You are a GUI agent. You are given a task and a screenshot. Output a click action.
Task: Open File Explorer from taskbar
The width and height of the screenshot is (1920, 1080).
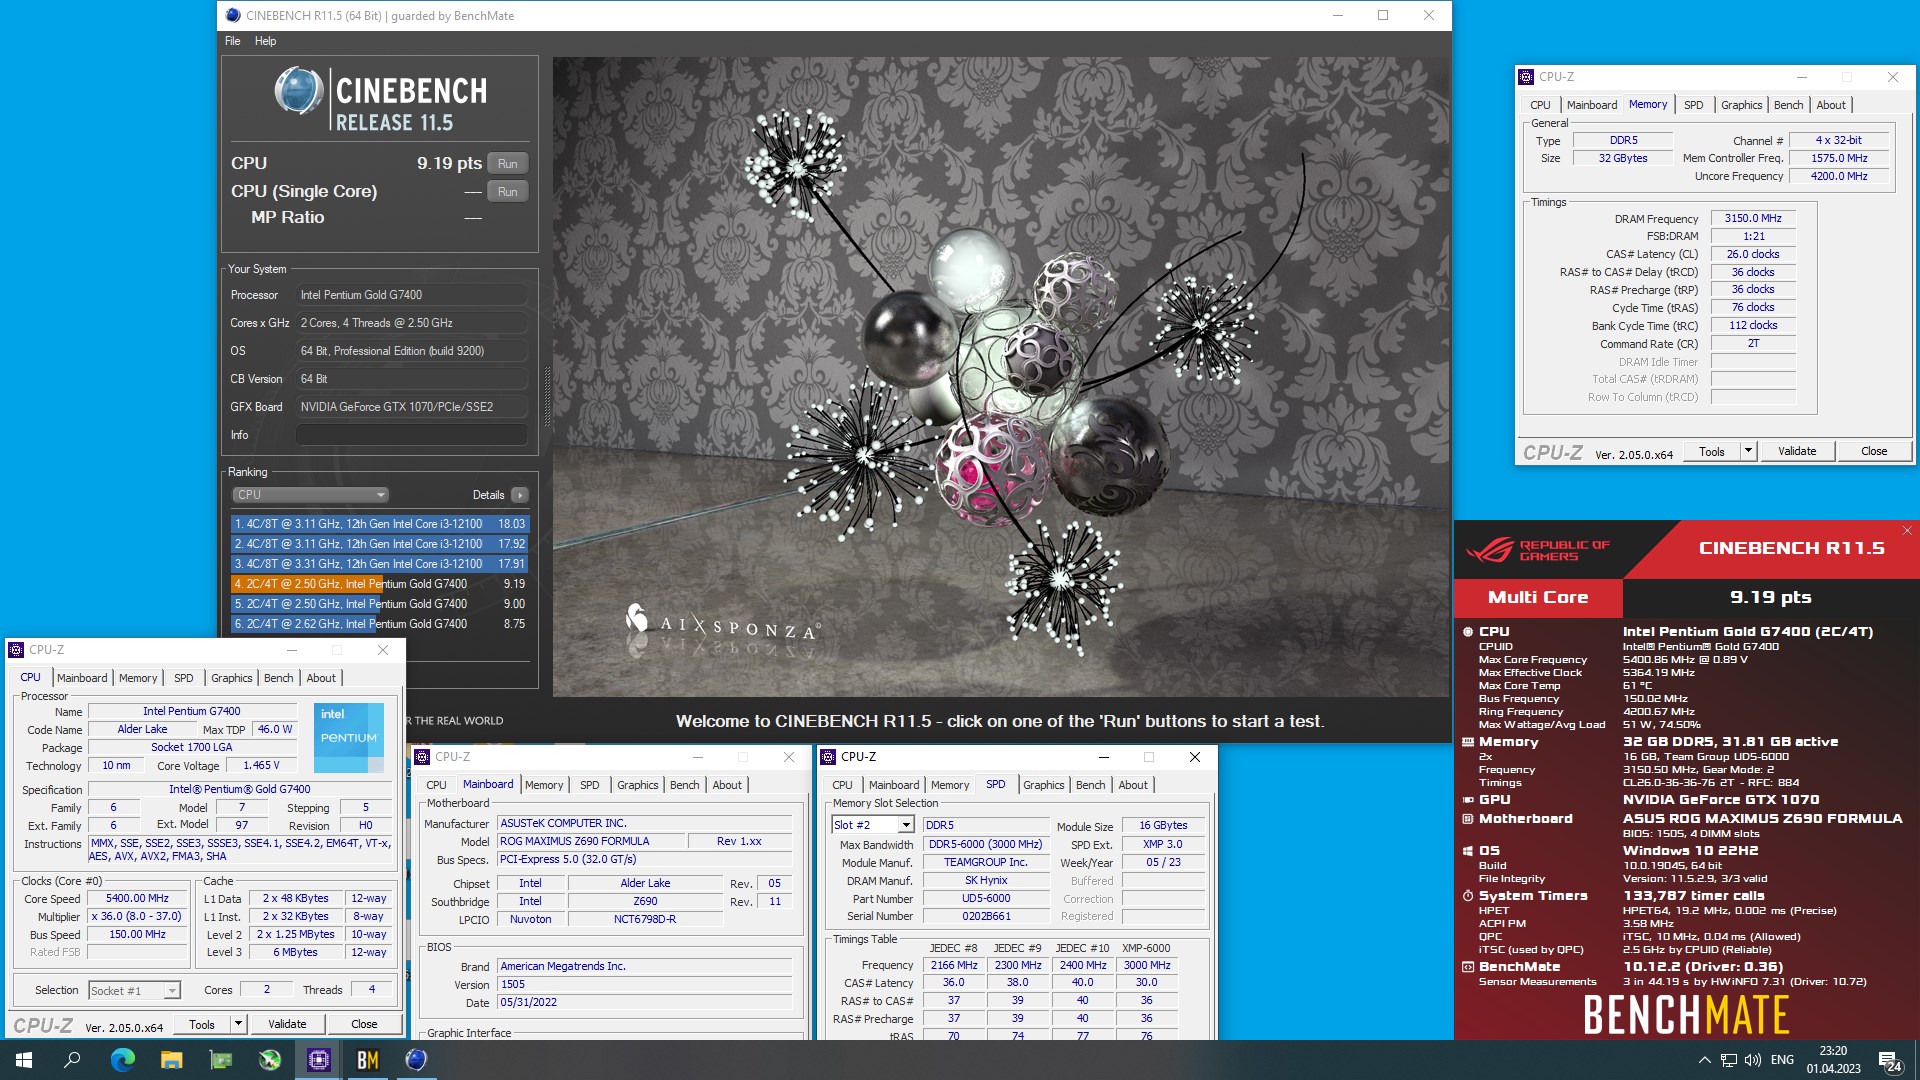click(171, 1060)
